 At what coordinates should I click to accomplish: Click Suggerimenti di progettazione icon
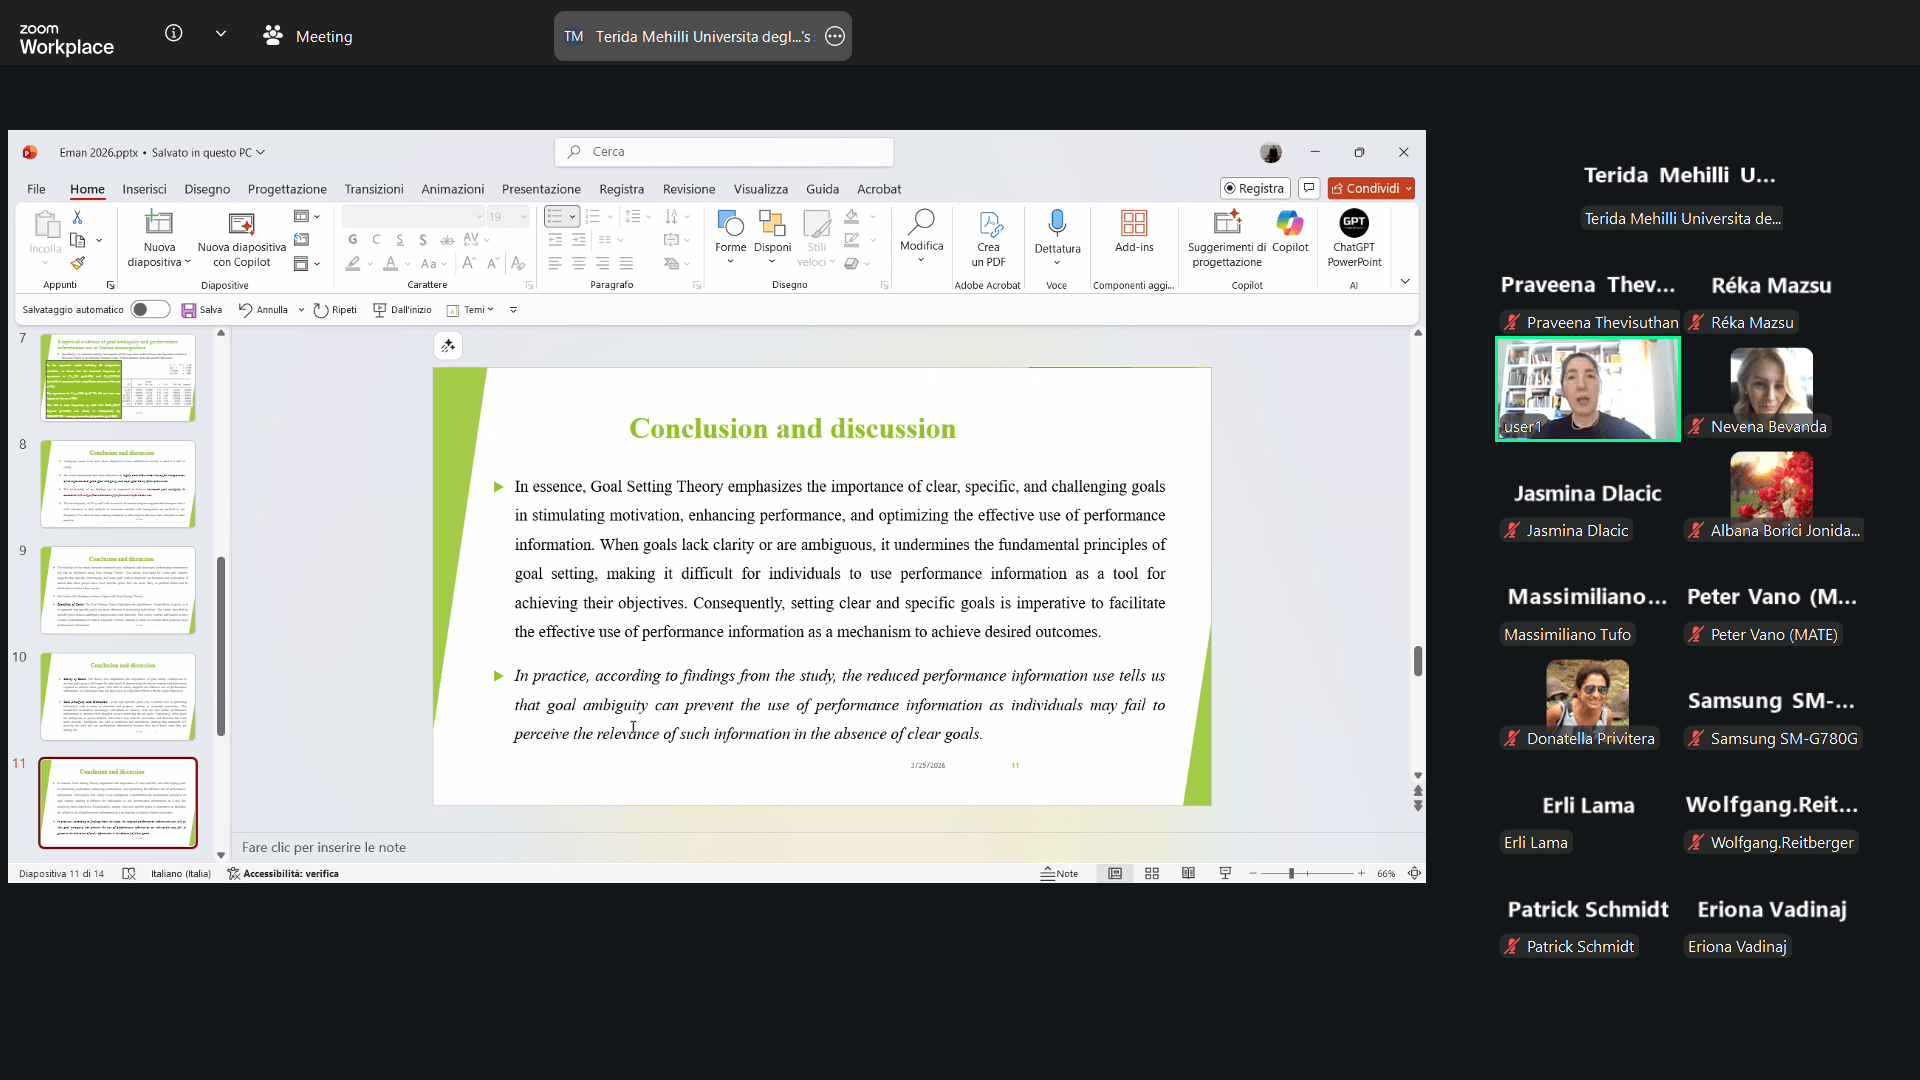click(x=1226, y=223)
